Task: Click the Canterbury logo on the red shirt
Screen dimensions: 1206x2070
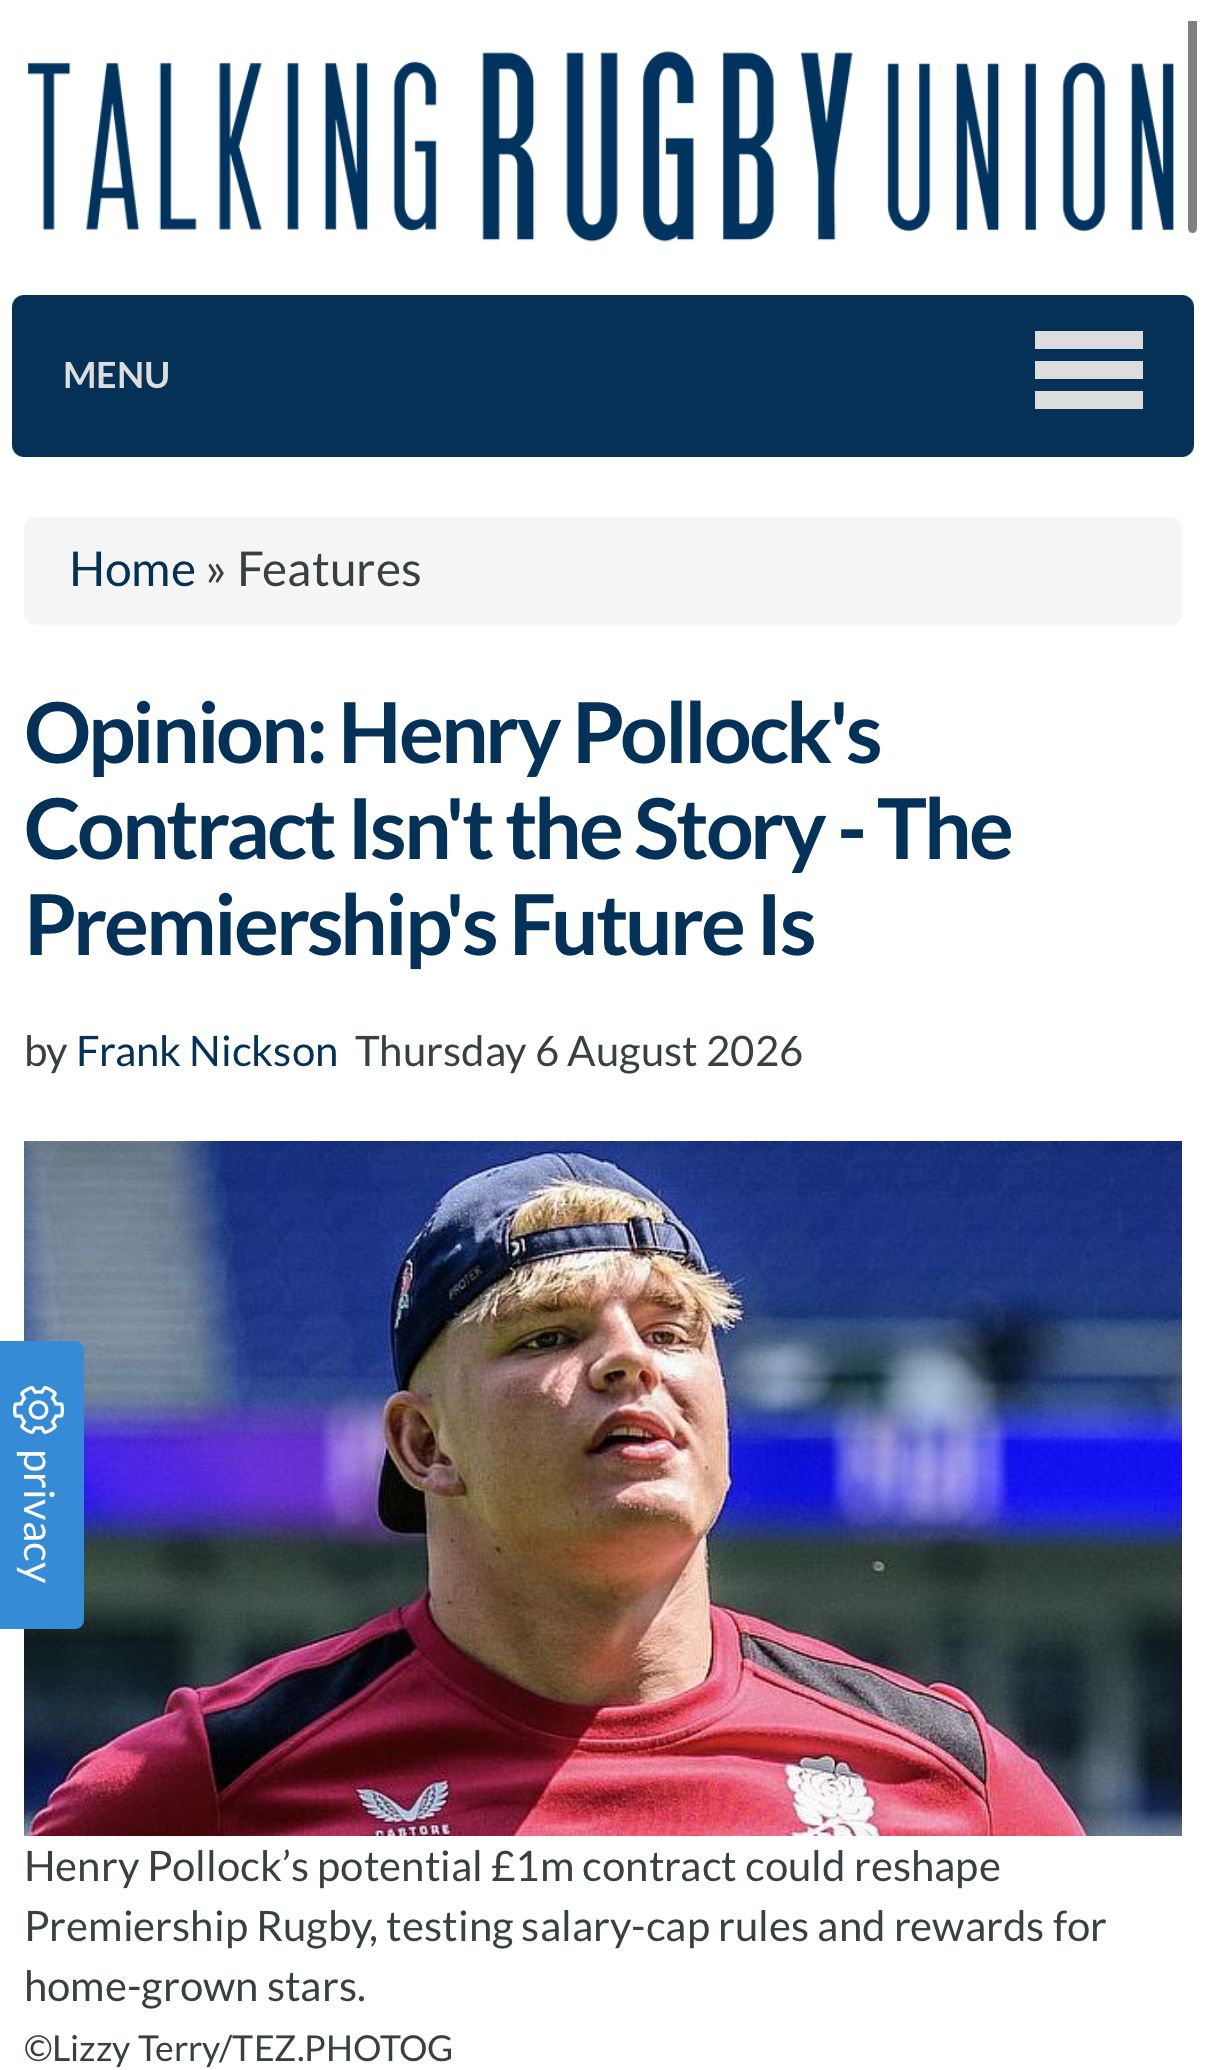Action: (402, 1806)
